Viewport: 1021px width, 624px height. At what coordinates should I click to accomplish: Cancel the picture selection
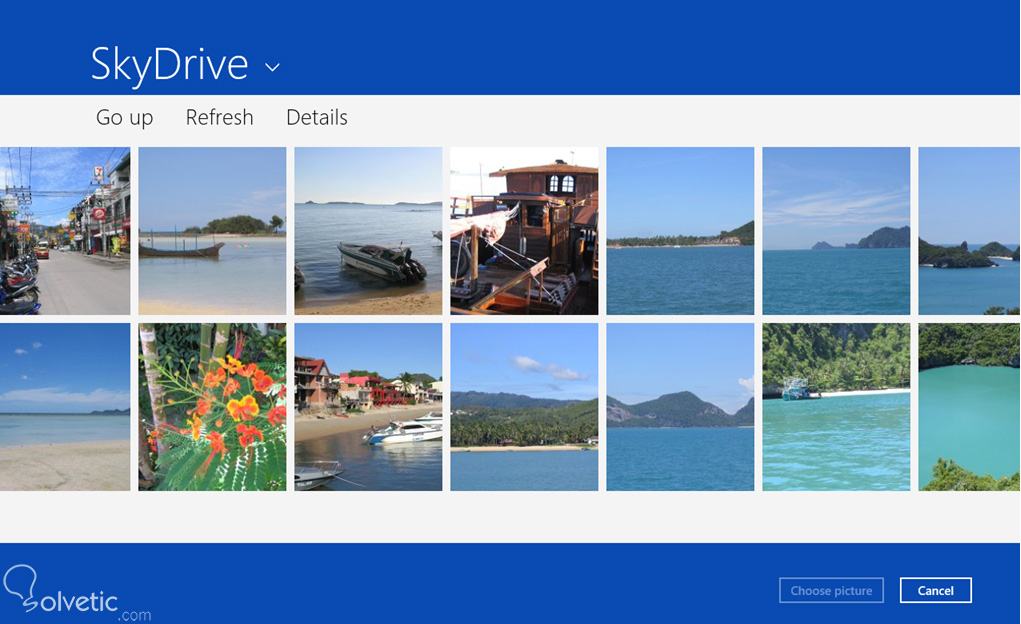(x=936, y=590)
